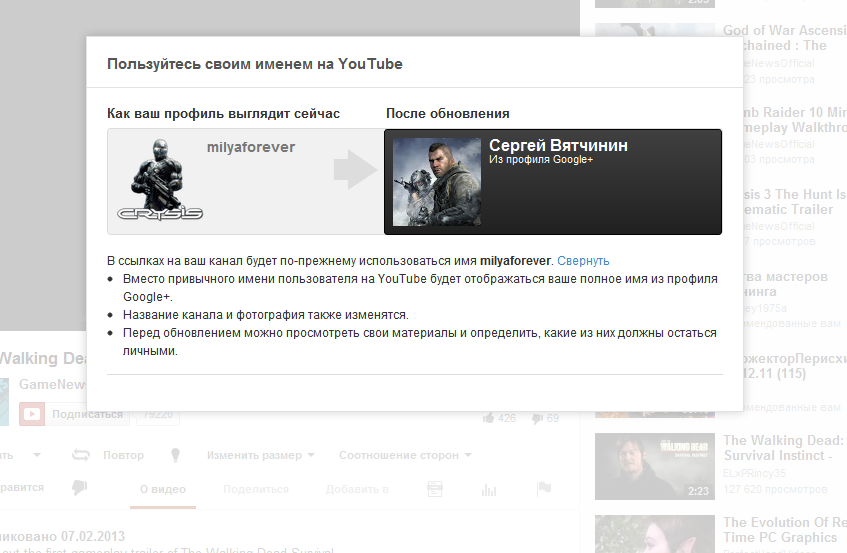
Task: Switch to the Добавить в tab
Action: click(x=357, y=490)
